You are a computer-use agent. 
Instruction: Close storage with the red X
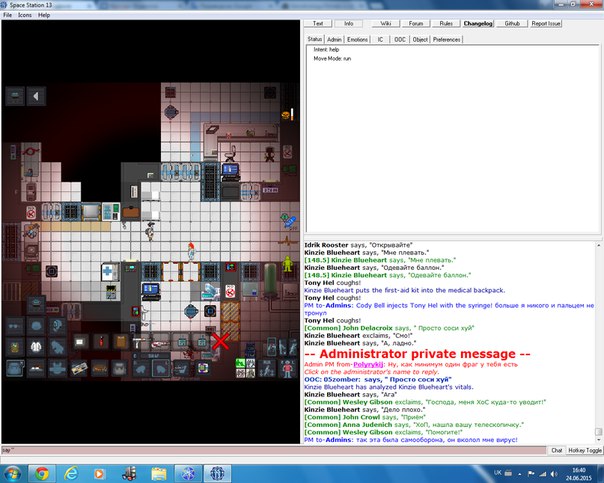220,341
